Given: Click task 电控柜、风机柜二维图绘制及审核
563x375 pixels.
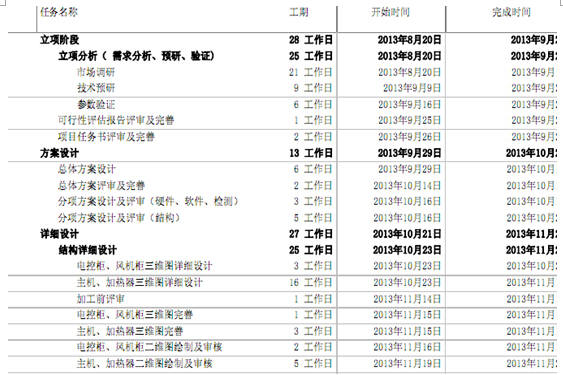Looking at the screenshot, I should (149, 347).
